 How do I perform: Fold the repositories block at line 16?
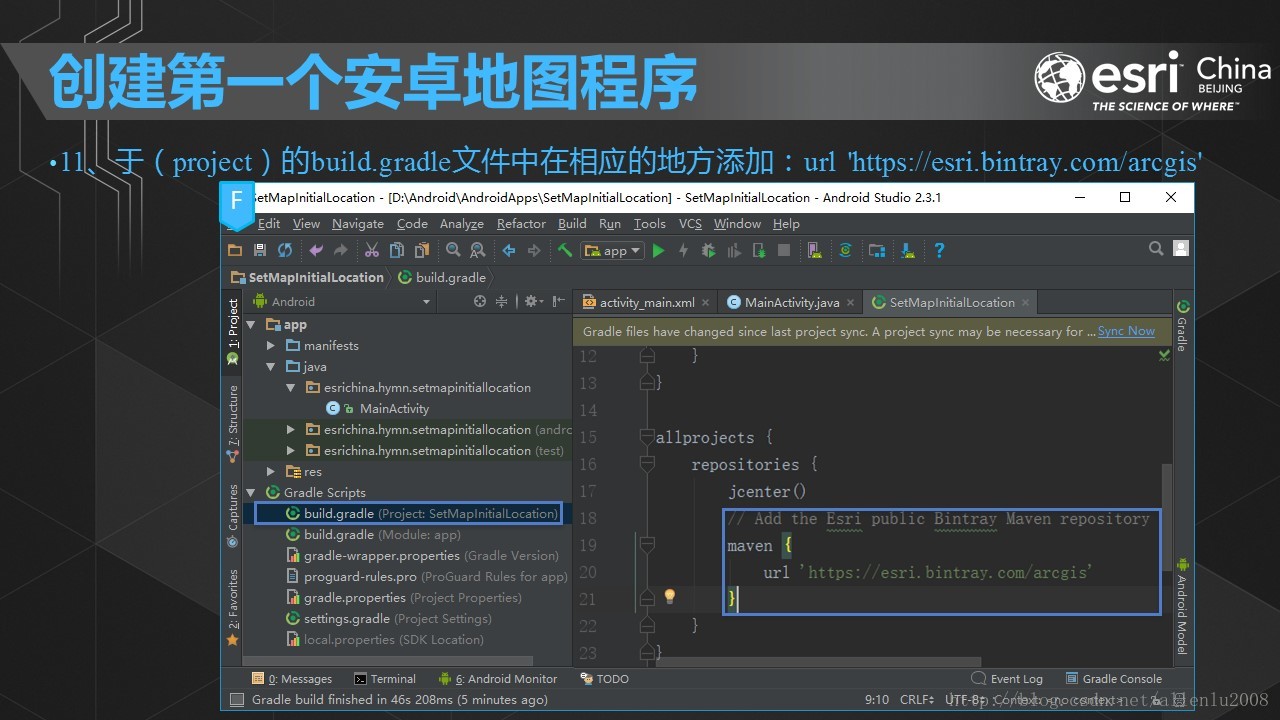(647, 464)
